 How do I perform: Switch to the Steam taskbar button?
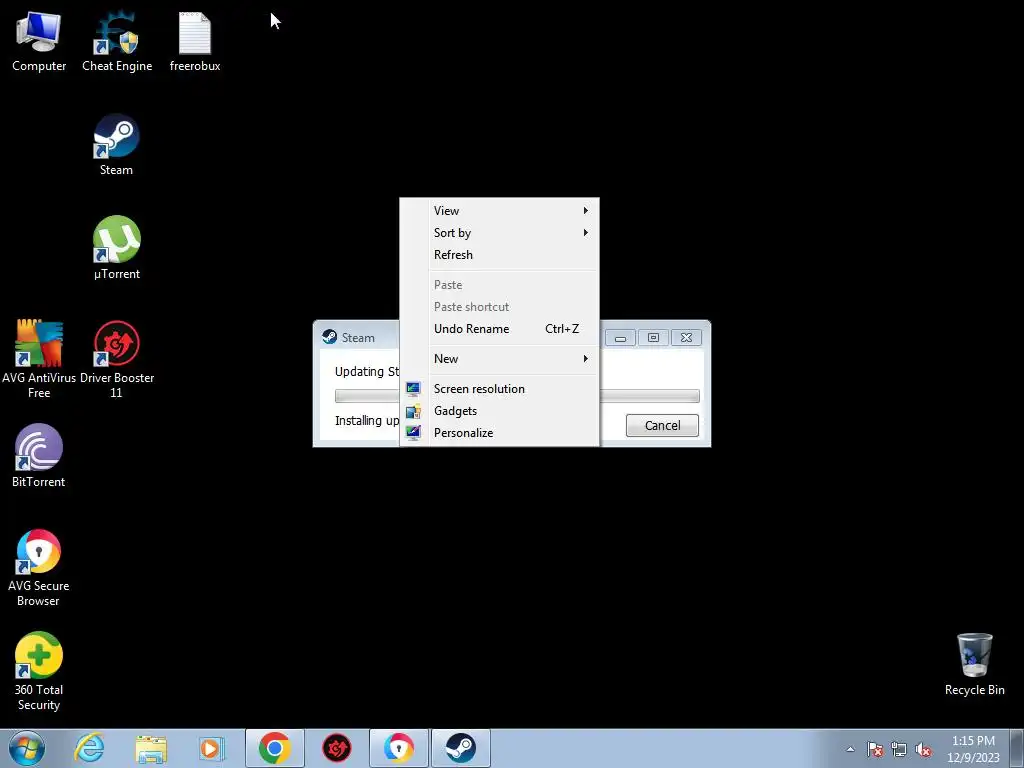click(460, 748)
